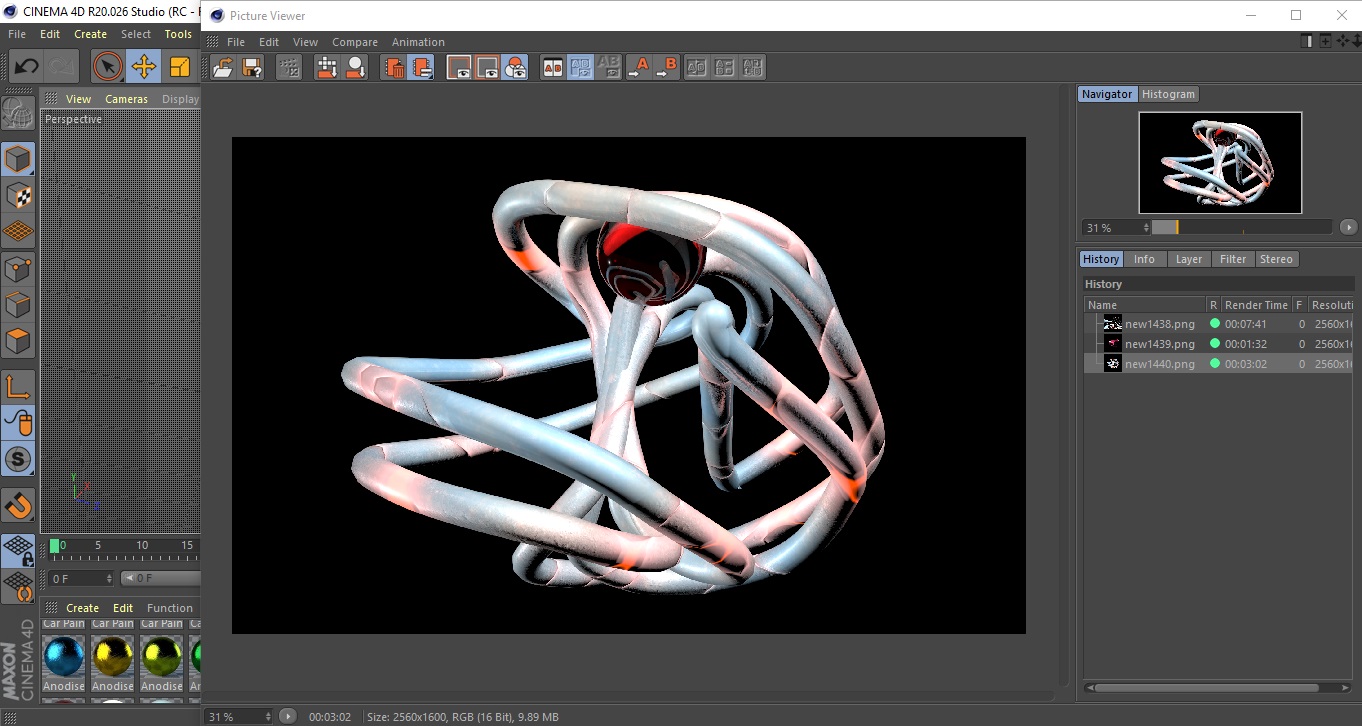
Task: Click the Clear Cache trash icon
Action: pyautogui.click(x=394, y=68)
